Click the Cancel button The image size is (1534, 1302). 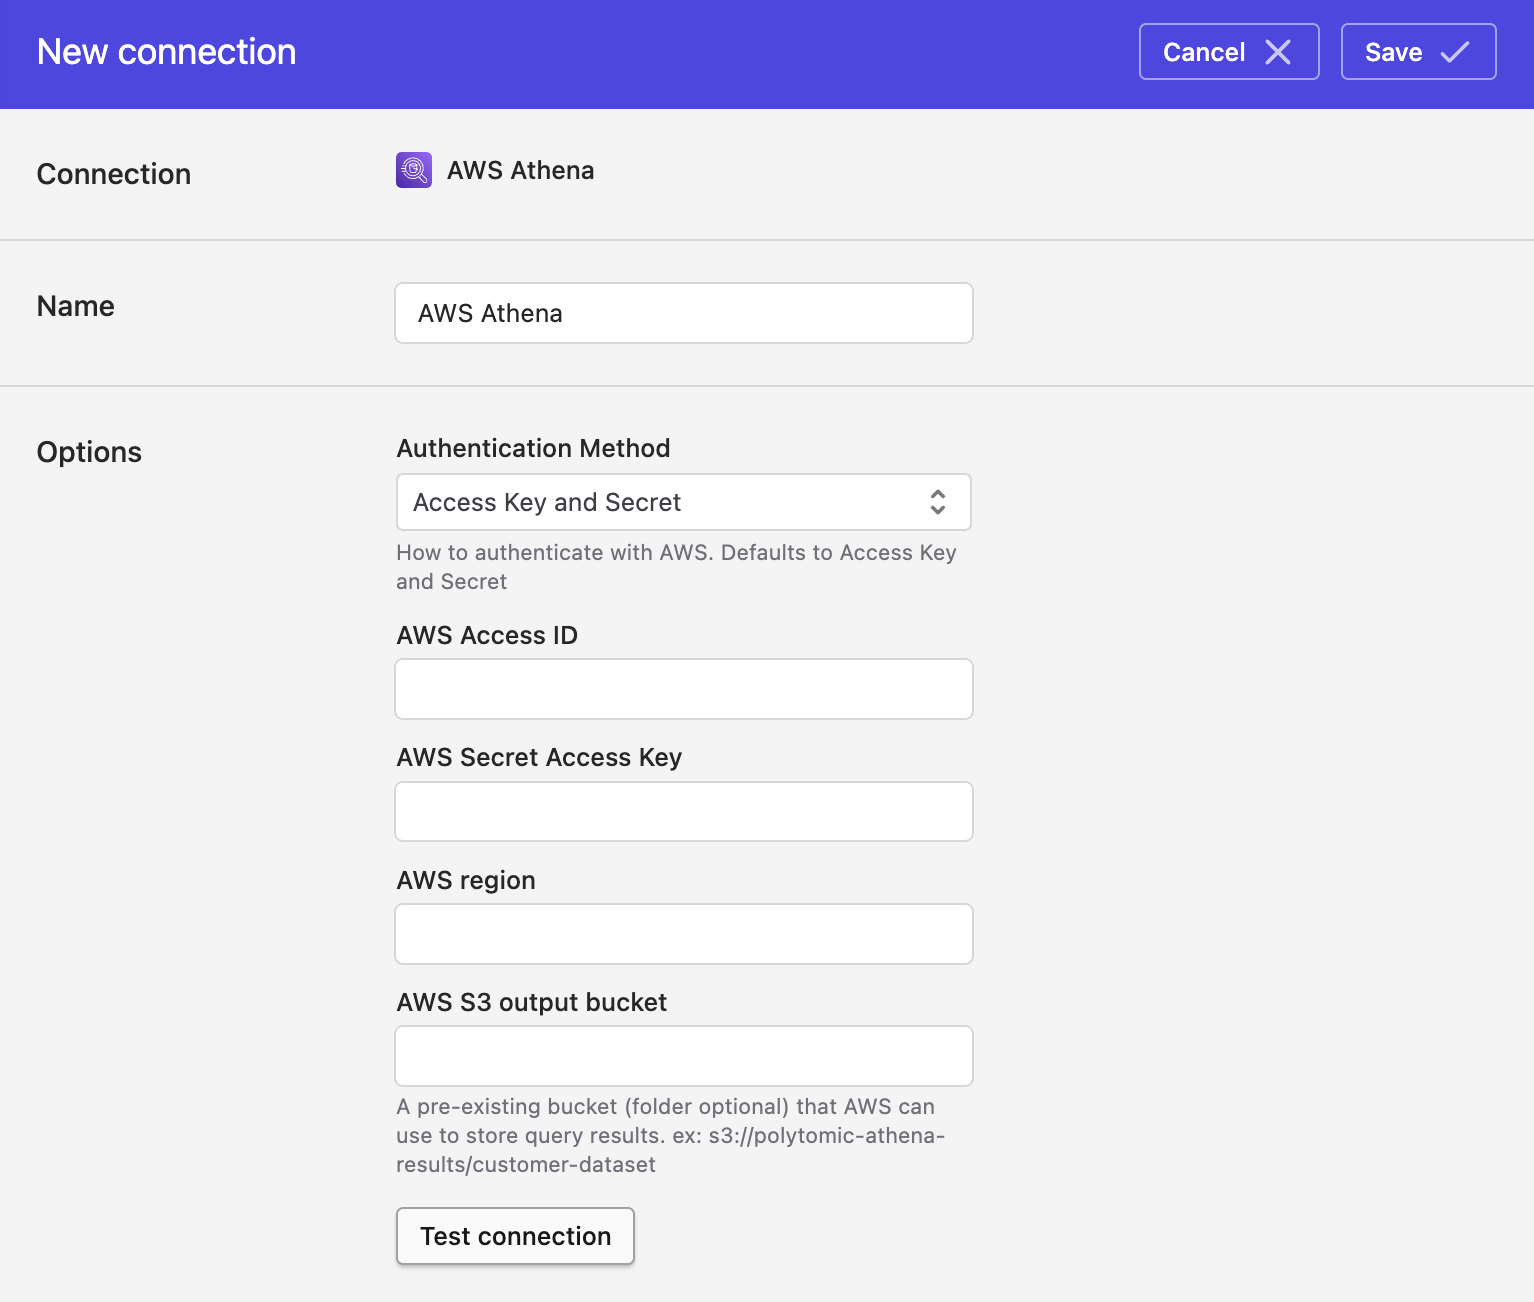tap(1229, 52)
